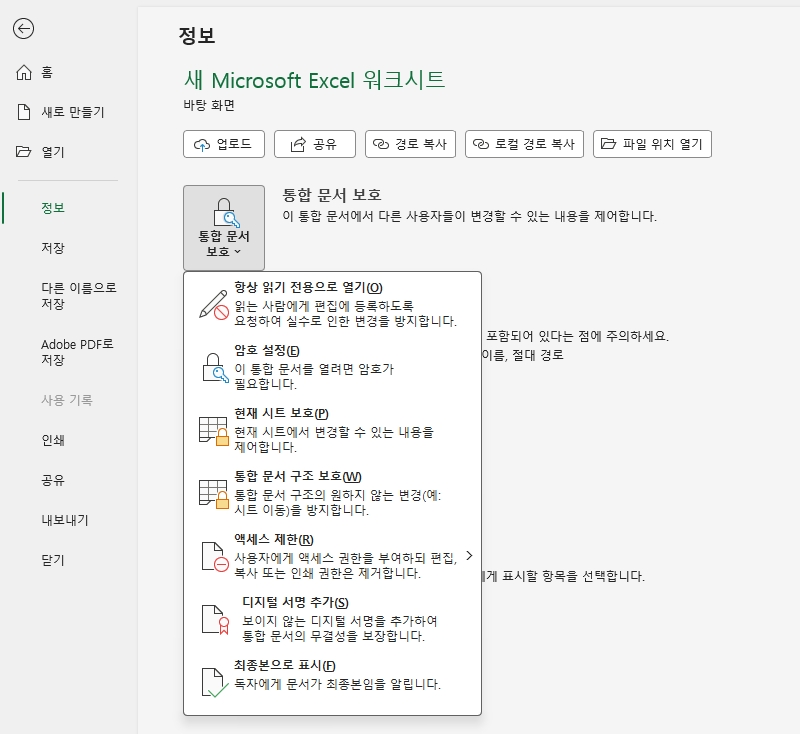Select 디지털 서명 추가(S)
Viewport: 800px width, 734px height.
tap(332, 619)
